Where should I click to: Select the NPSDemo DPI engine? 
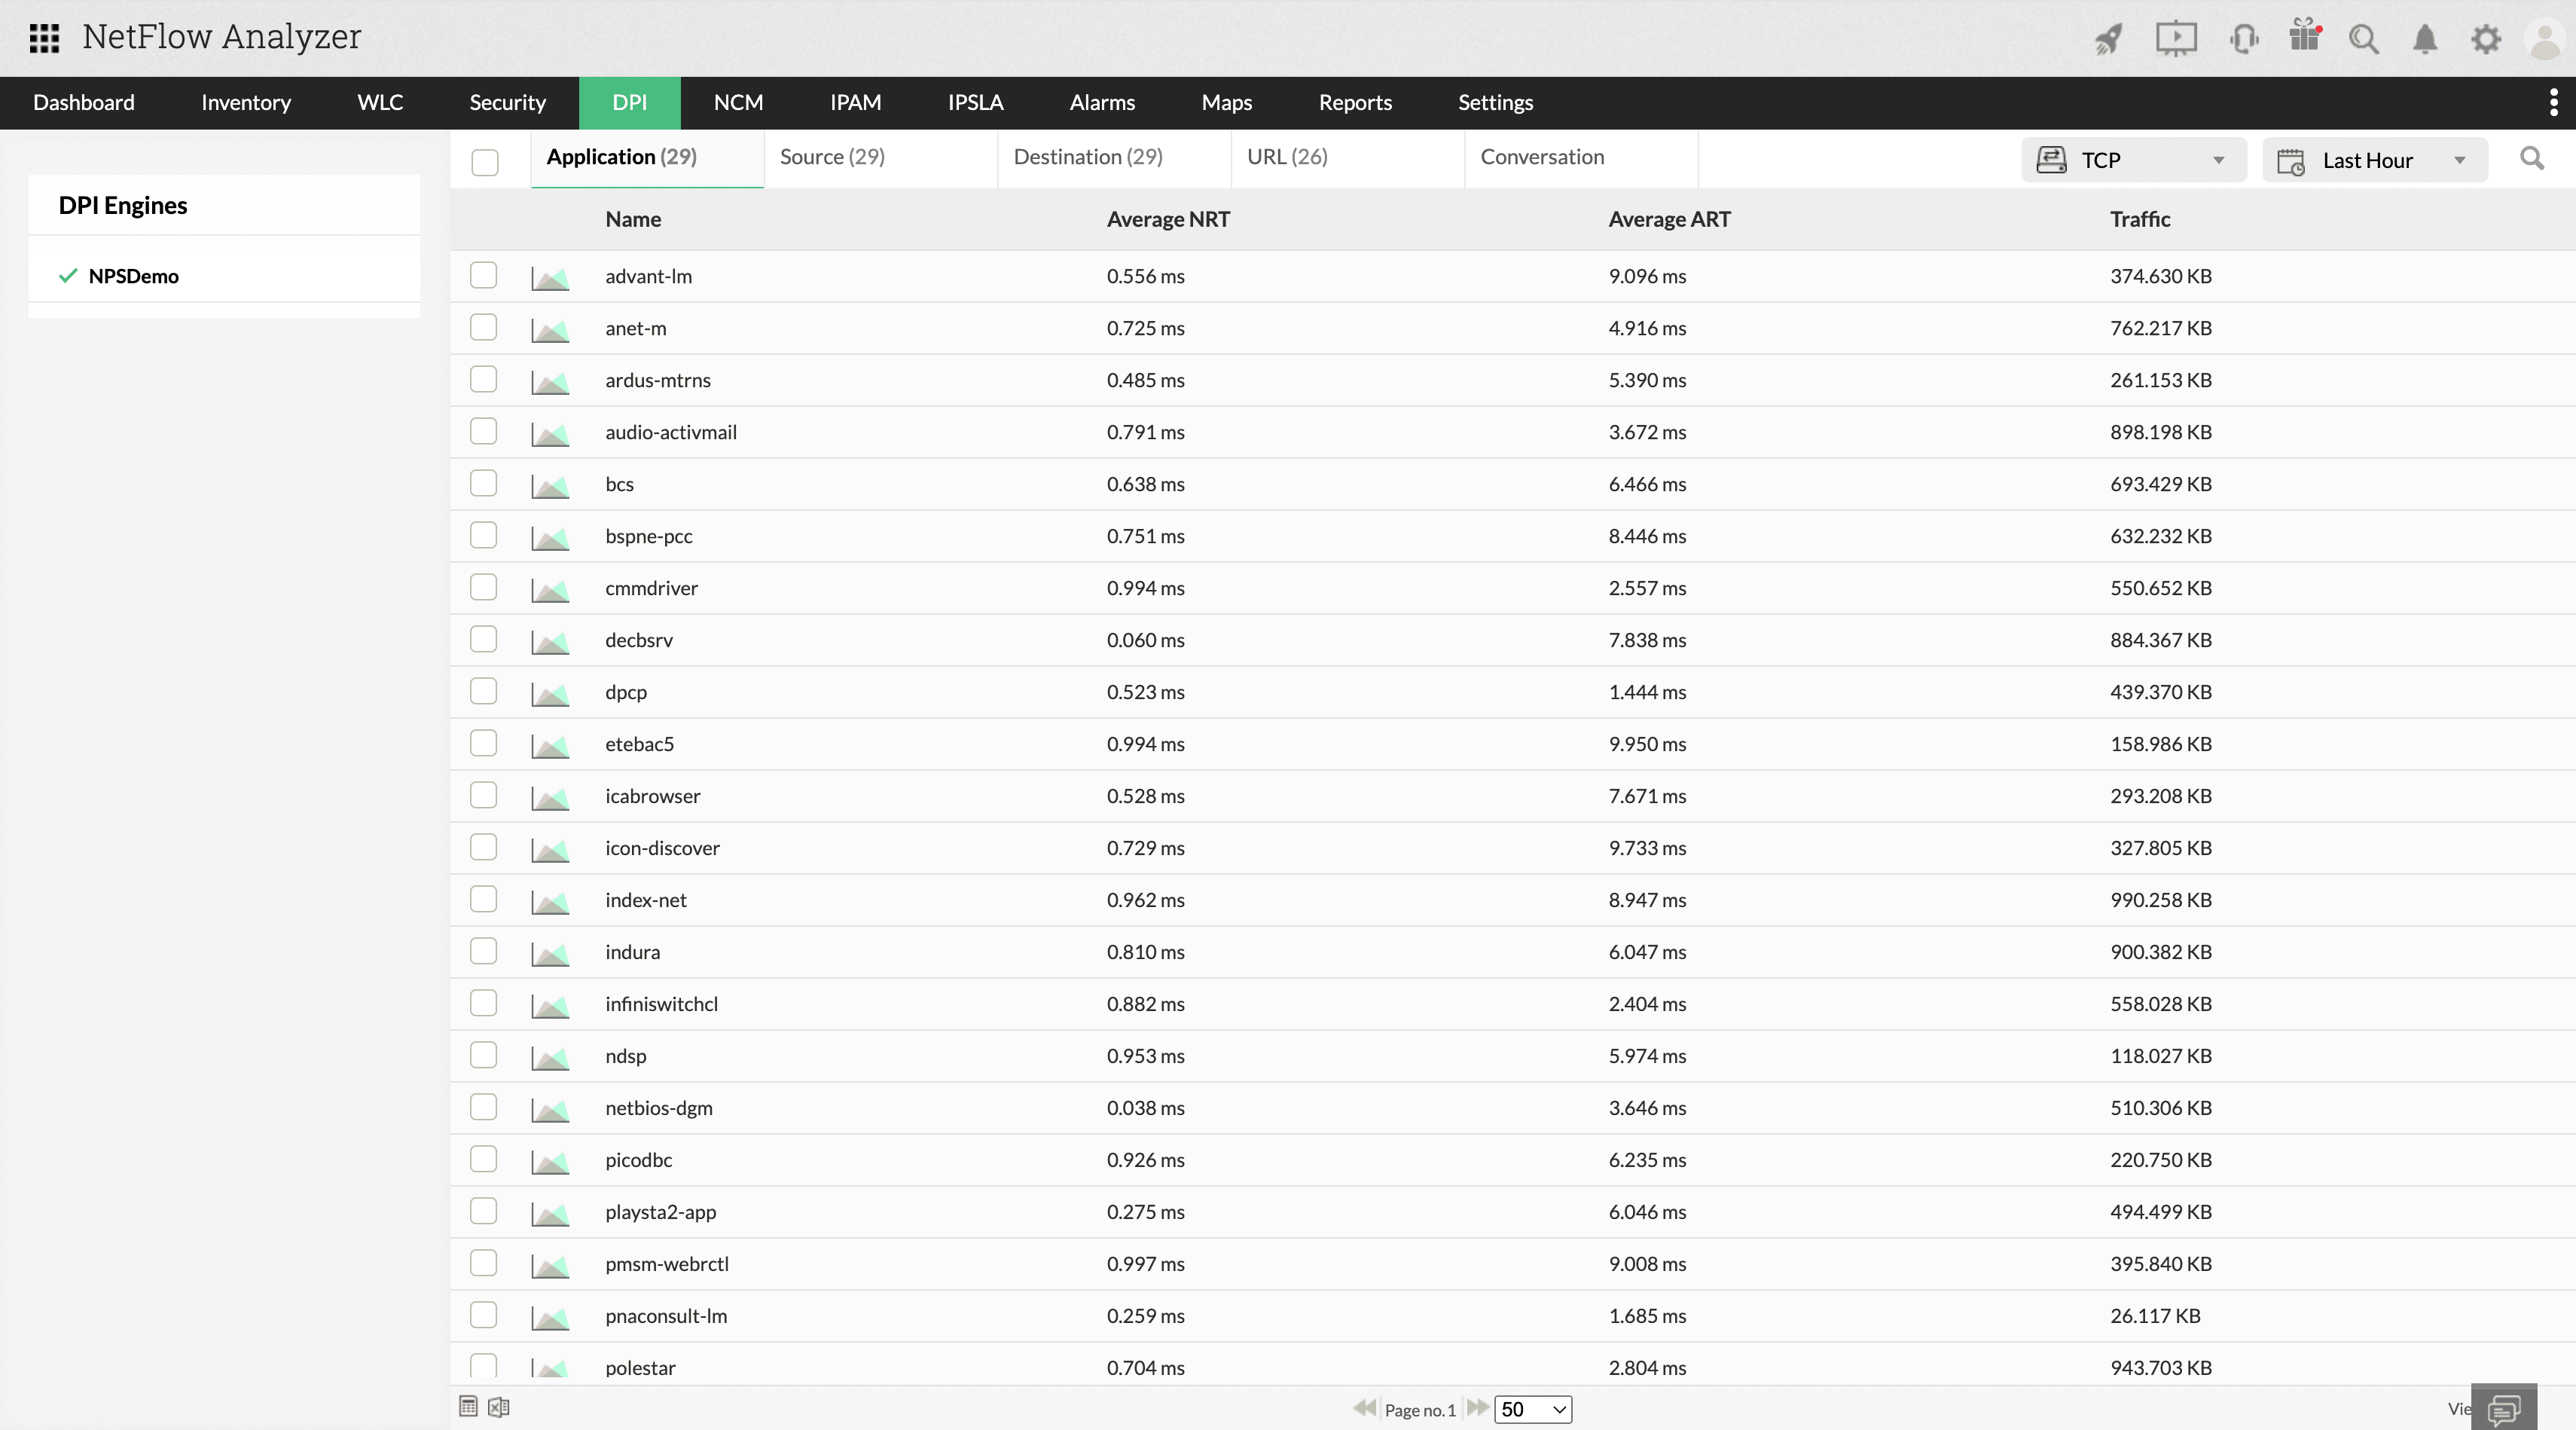pos(133,276)
